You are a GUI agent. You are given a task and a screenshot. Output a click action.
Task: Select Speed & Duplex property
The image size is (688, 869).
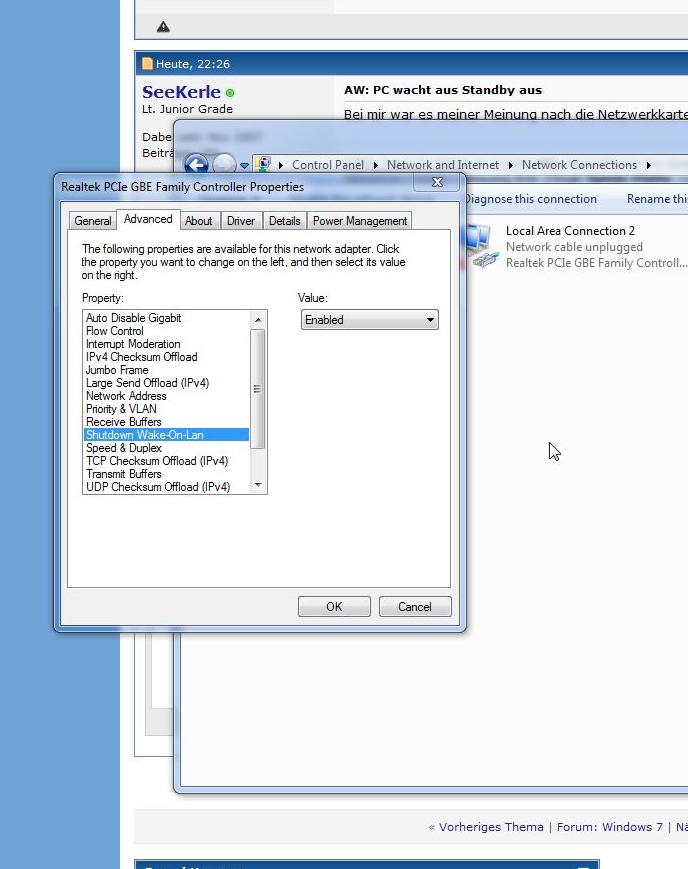(166, 448)
